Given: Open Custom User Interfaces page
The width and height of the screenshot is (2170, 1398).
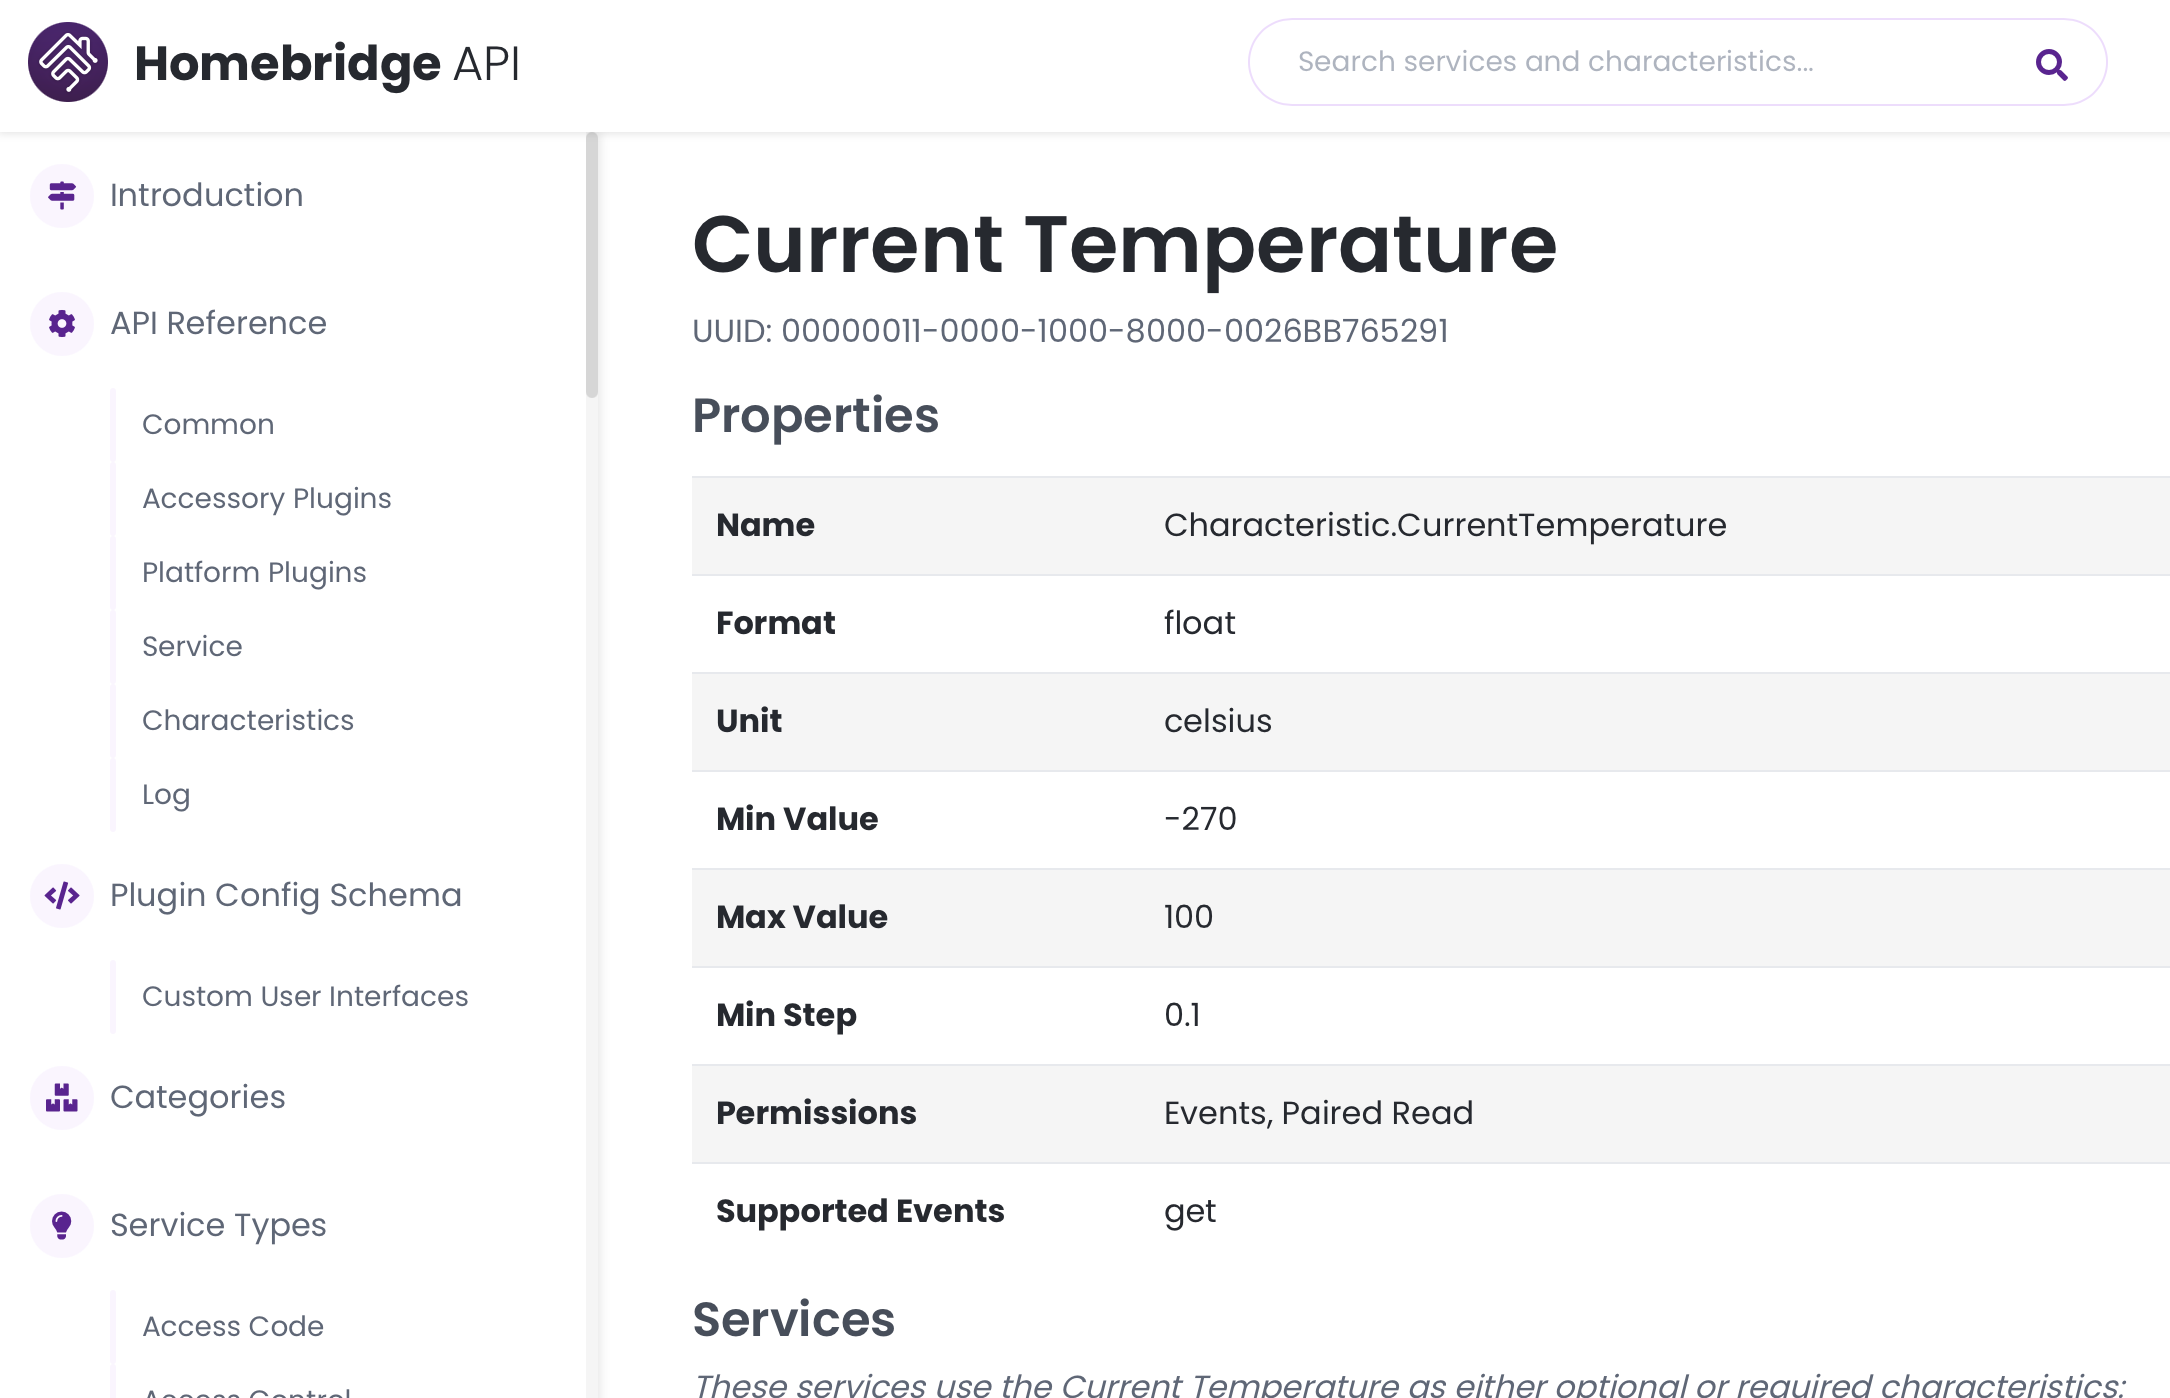Looking at the screenshot, I should pos(305,996).
